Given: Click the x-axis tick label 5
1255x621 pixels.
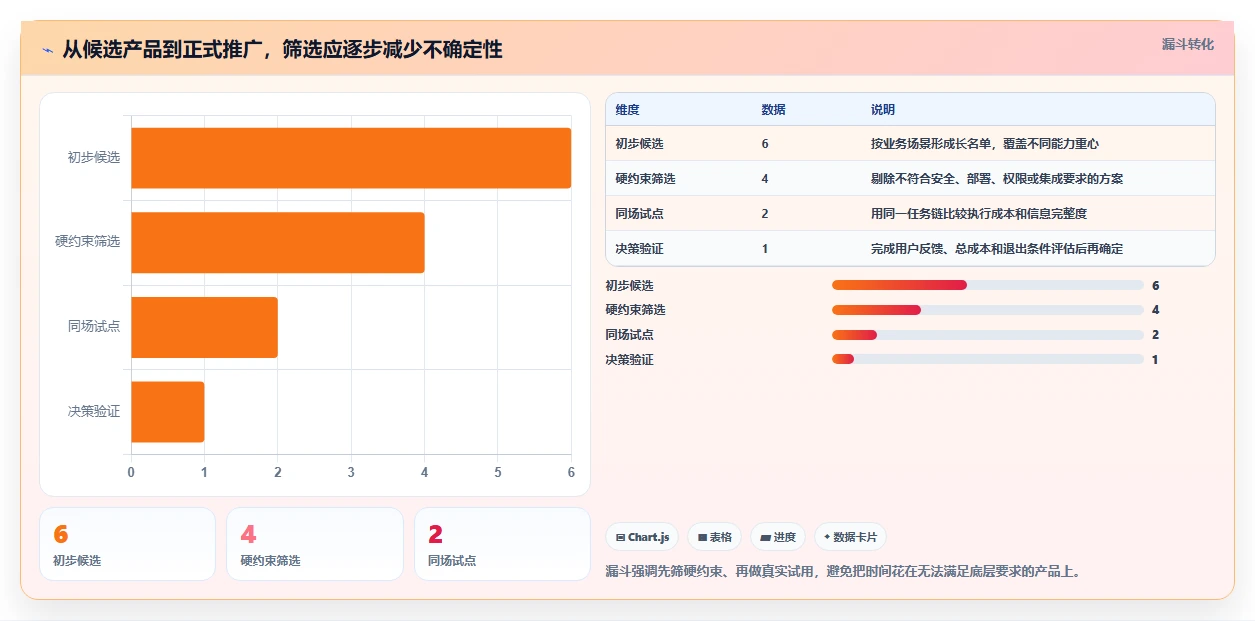Looking at the screenshot, I should tap(498, 472).
